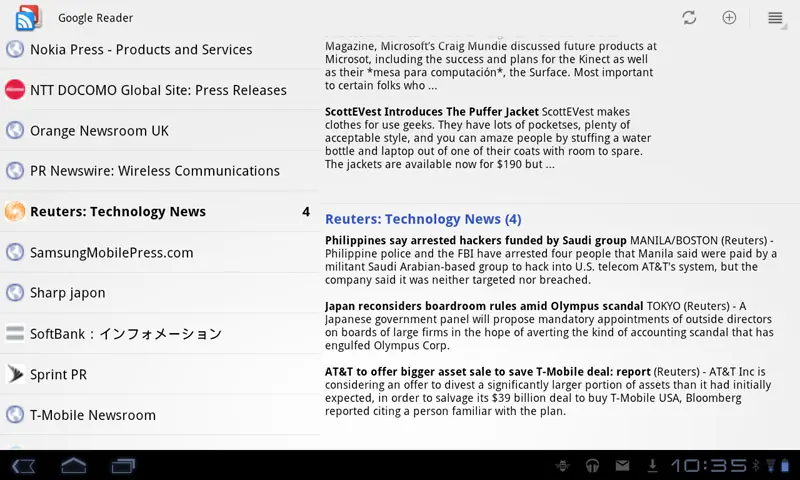Tap the Android home button

[73, 465]
